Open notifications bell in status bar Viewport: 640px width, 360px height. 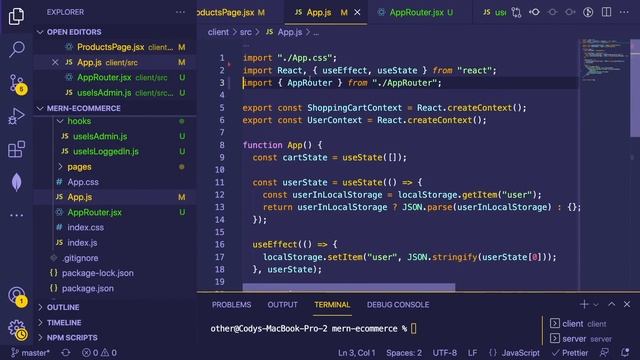click(x=624, y=353)
